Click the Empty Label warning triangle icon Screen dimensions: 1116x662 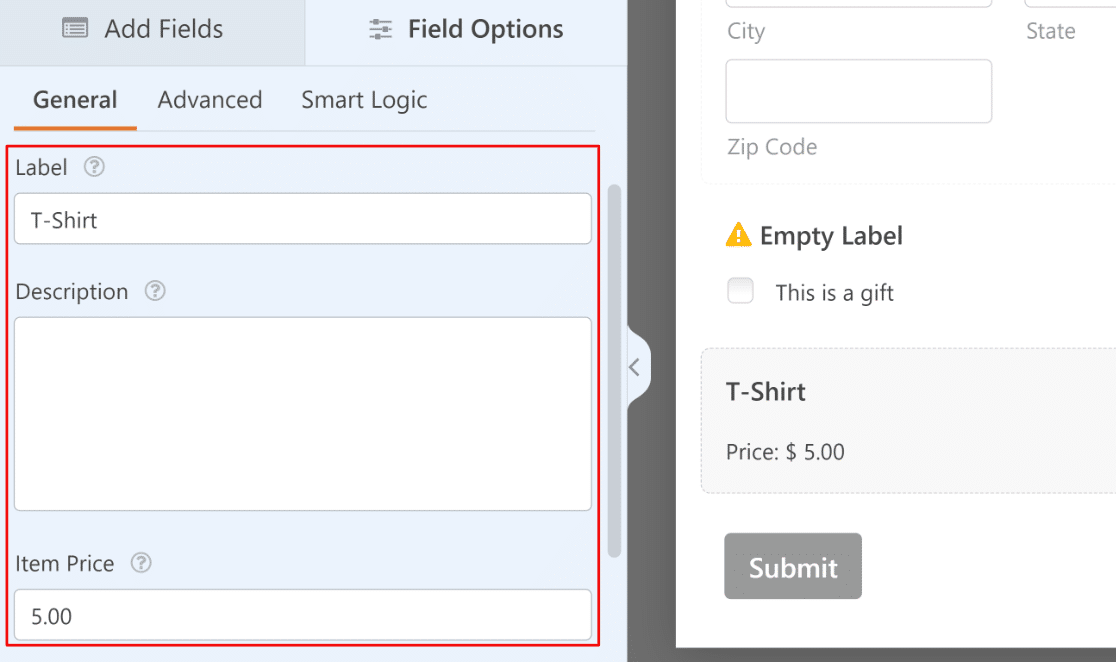tap(738, 234)
